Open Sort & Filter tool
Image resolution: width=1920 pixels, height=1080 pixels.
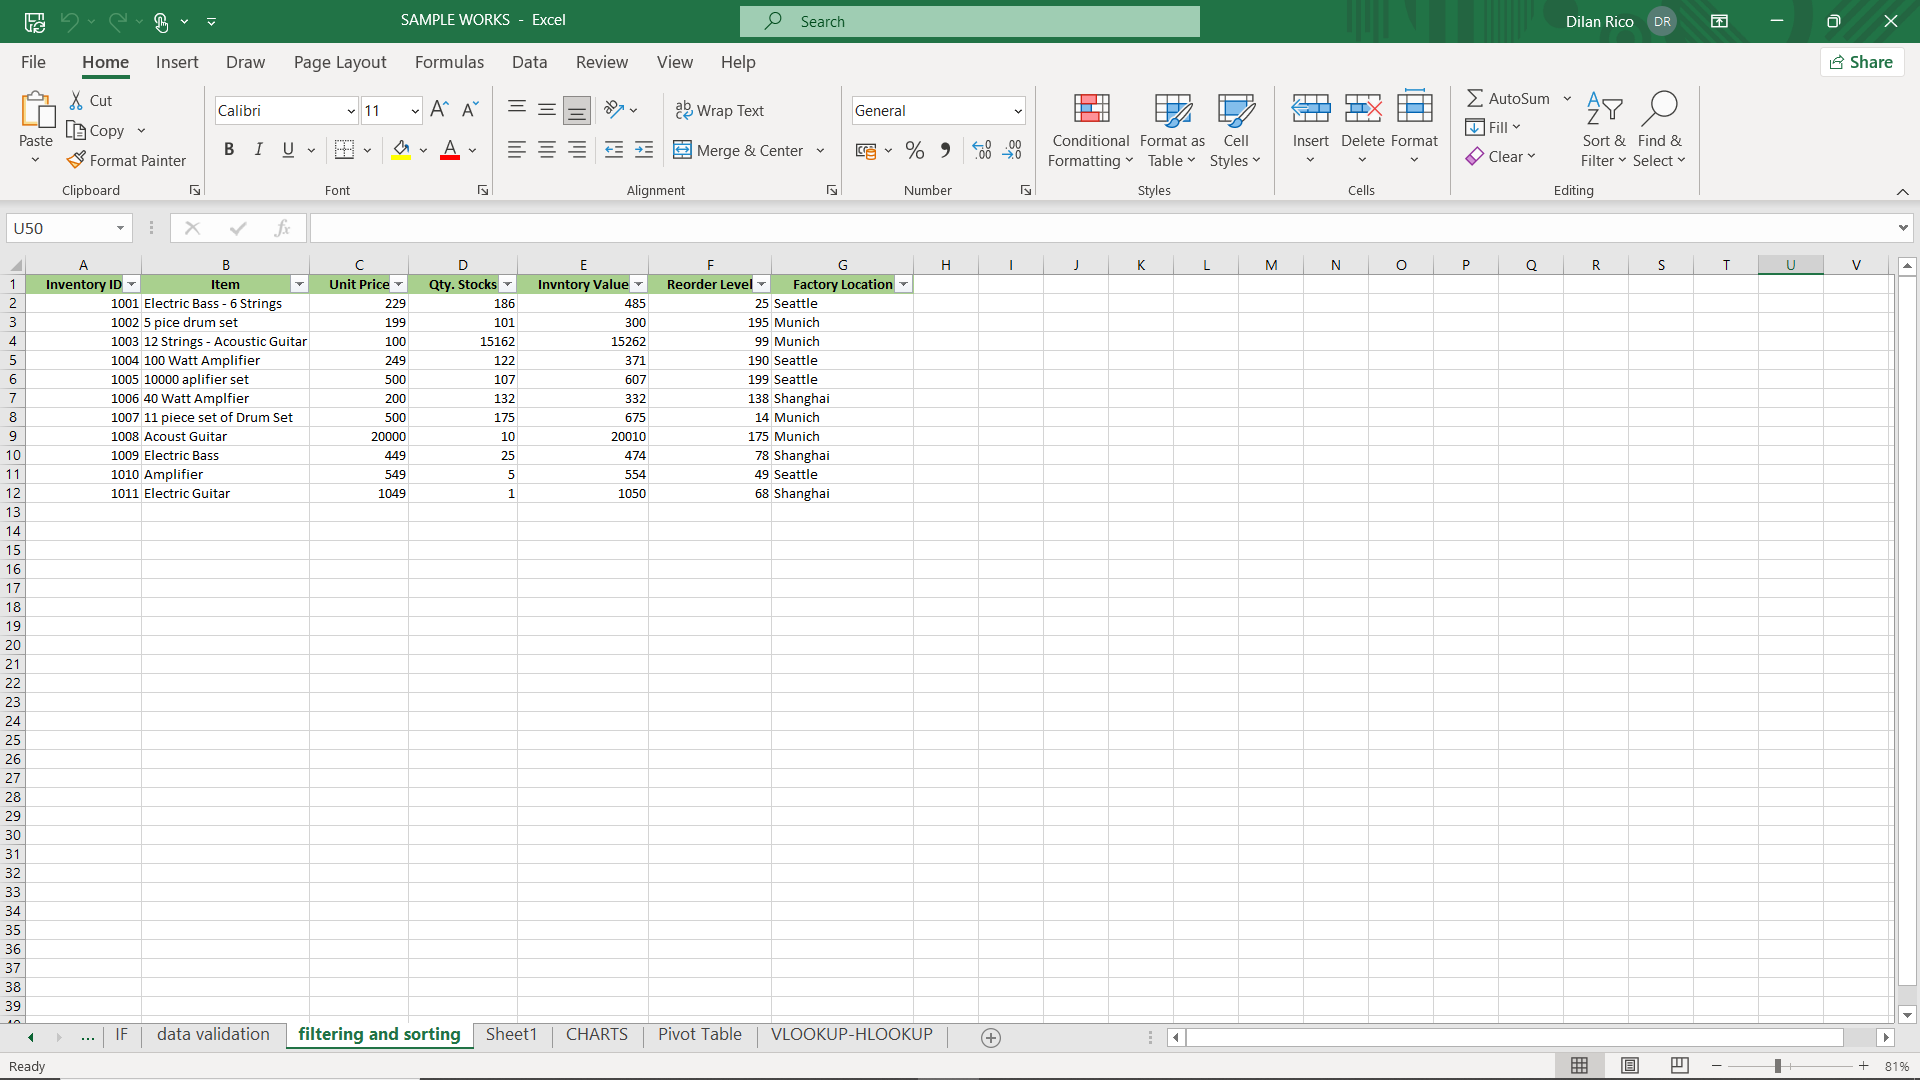click(x=1604, y=130)
